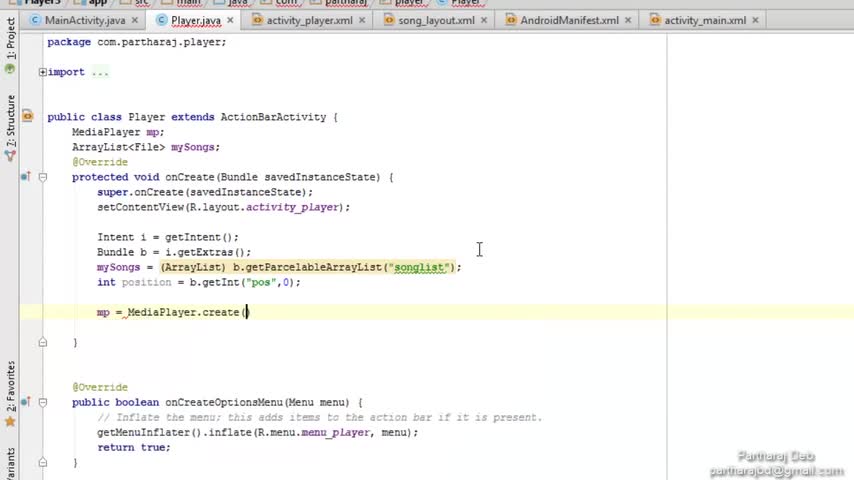Click the XML icon on song_layout.xml tab

[x=389, y=20]
